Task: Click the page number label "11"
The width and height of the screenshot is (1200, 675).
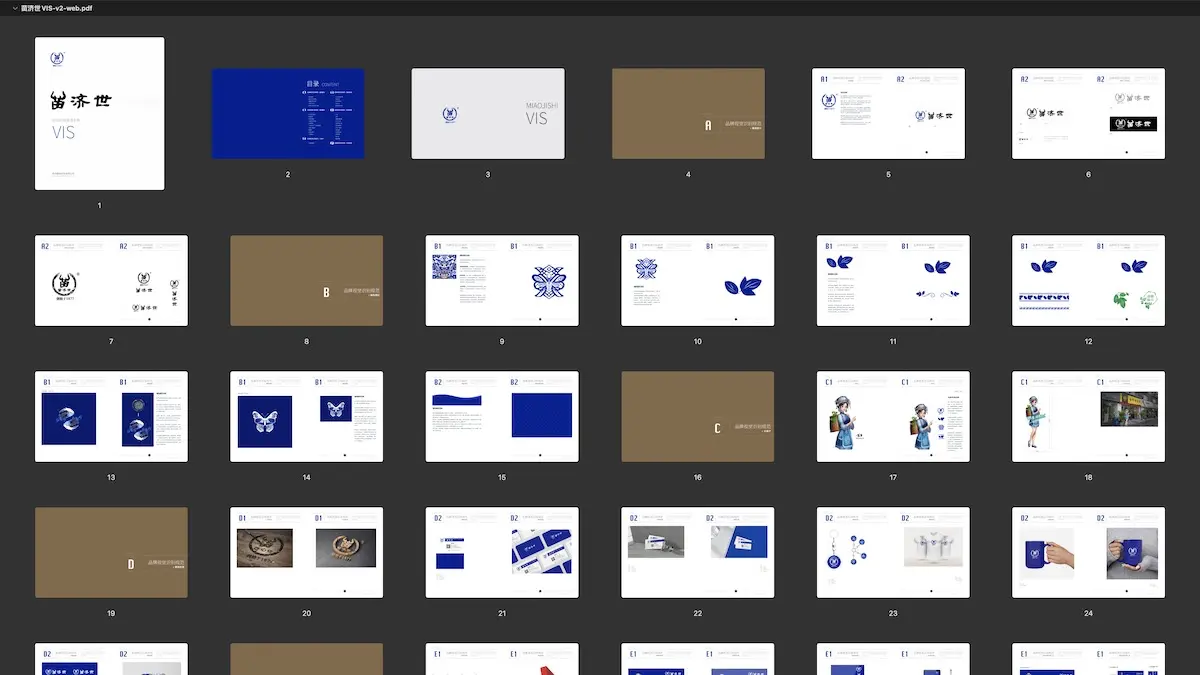Action: [x=893, y=341]
